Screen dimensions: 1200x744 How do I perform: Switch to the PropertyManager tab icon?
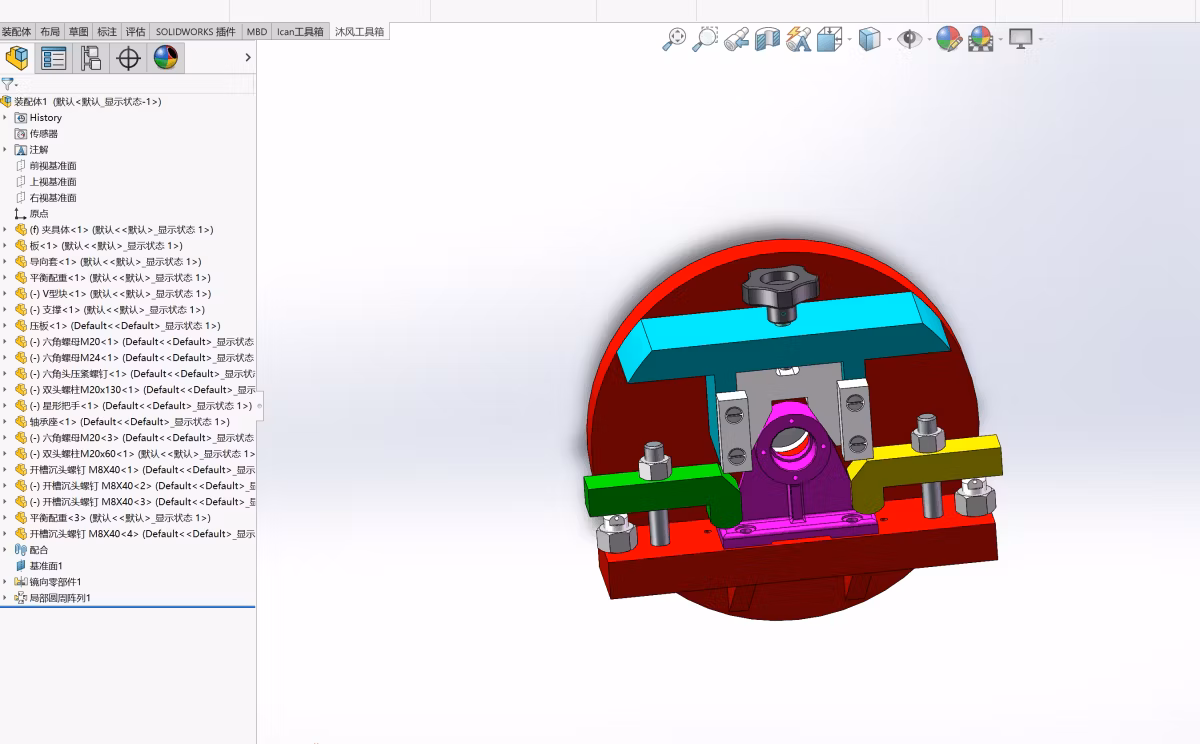(54, 58)
